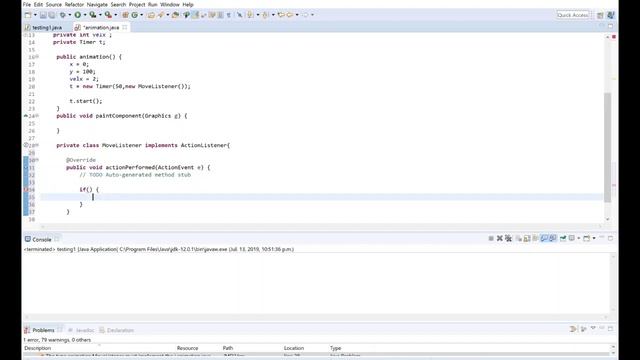Toggle Word Wrap in Console toolbar
Image resolution: width=640 pixels, height=360 pixels.
coord(535,238)
